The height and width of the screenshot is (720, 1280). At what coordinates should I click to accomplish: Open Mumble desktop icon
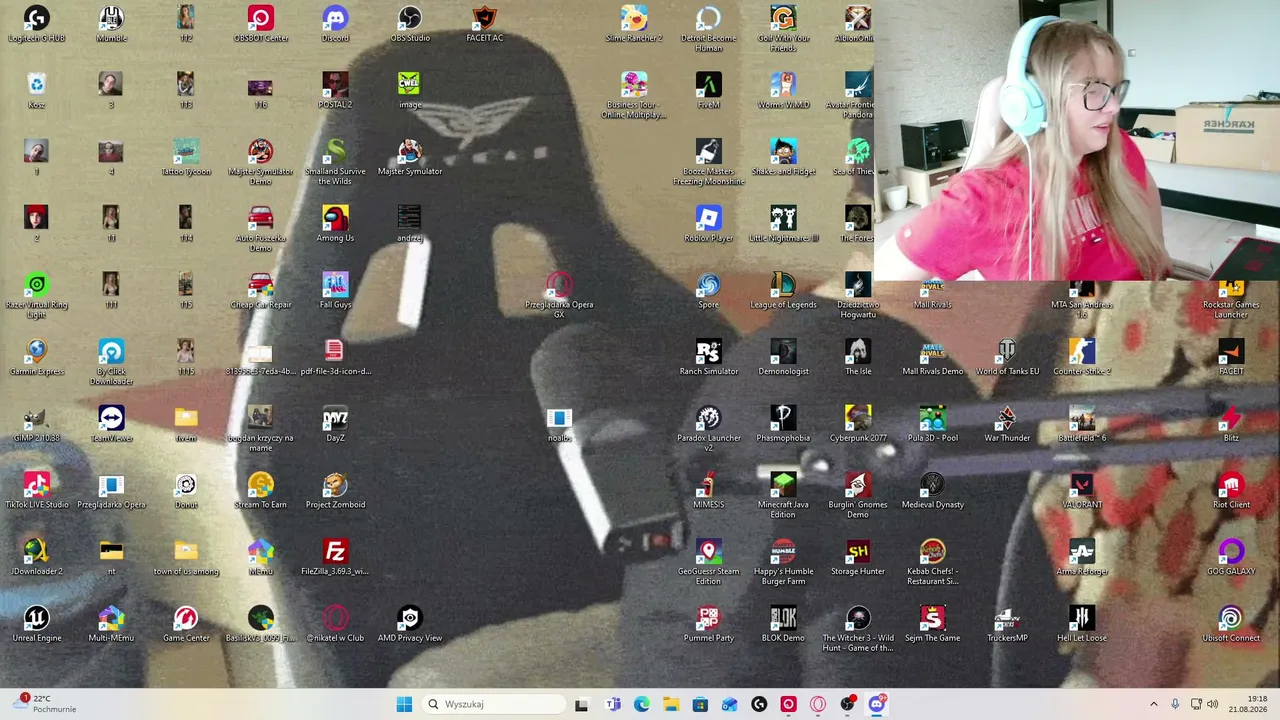[x=111, y=25]
